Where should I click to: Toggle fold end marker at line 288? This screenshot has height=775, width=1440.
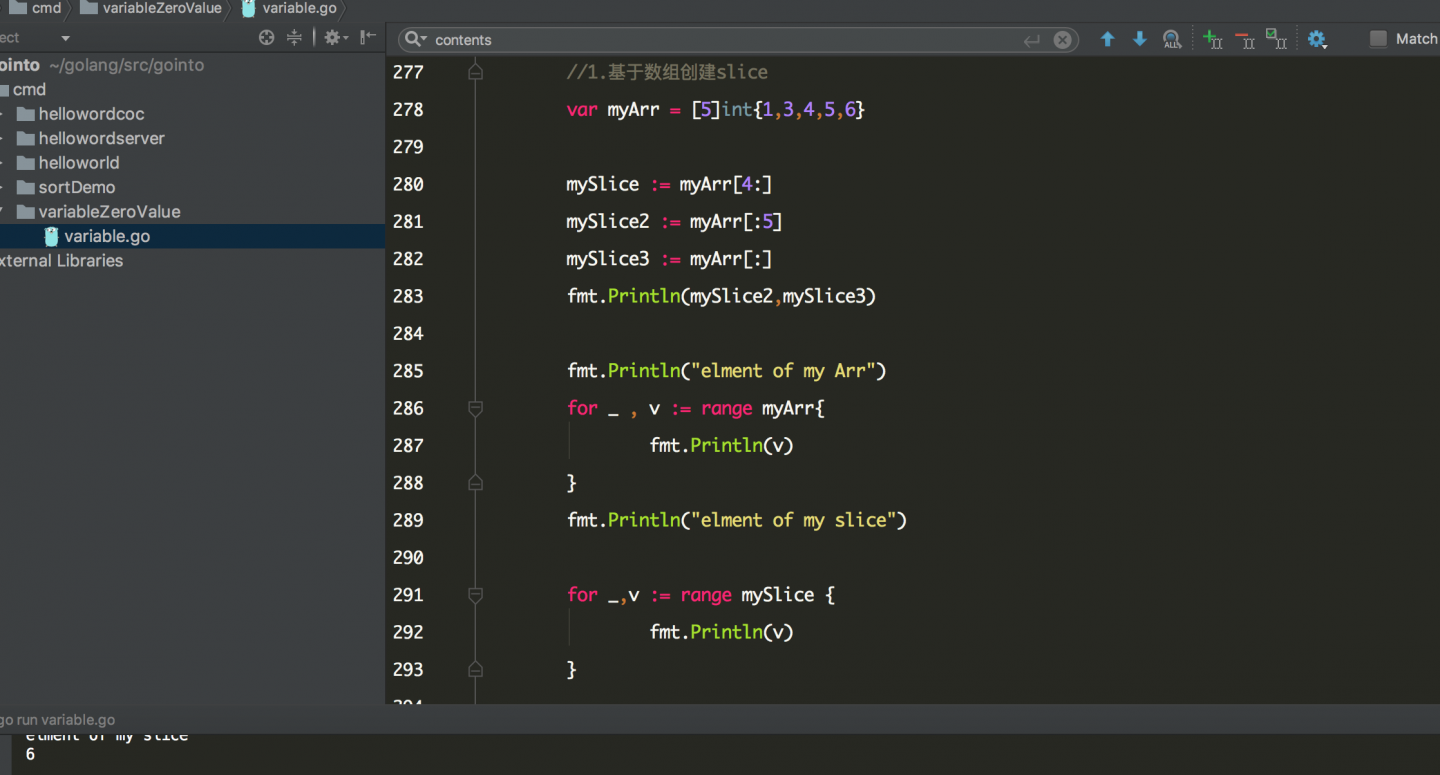pyautogui.click(x=475, y=483)
